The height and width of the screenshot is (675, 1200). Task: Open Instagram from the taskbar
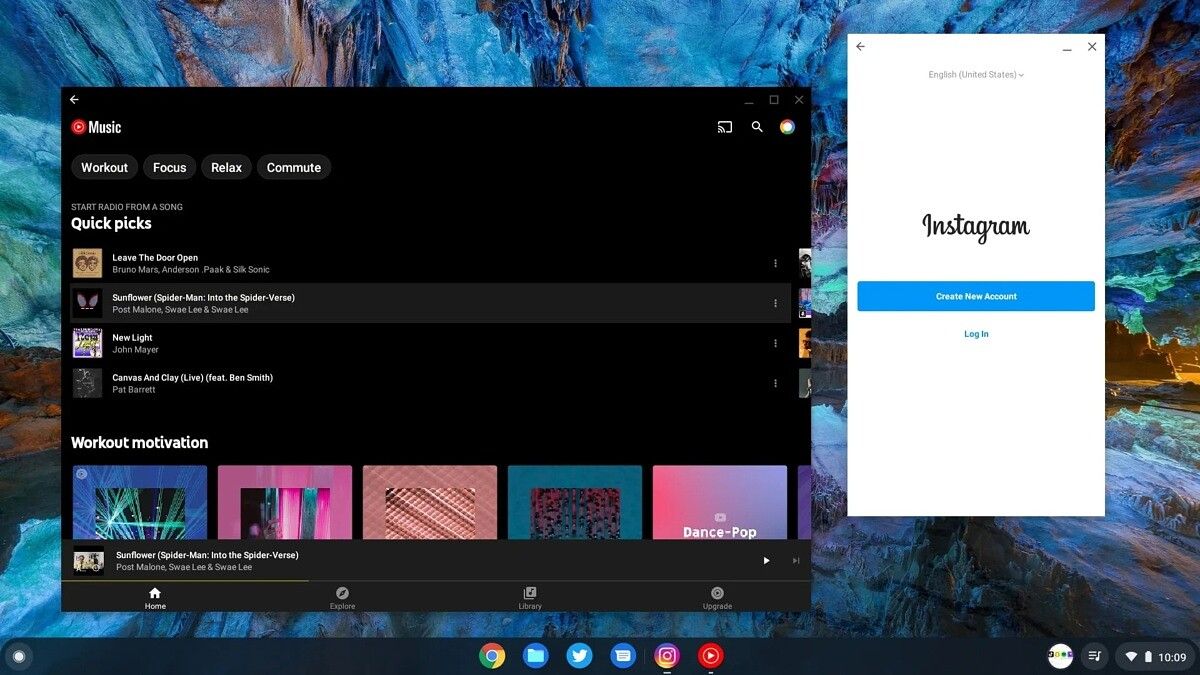(666, 656)
